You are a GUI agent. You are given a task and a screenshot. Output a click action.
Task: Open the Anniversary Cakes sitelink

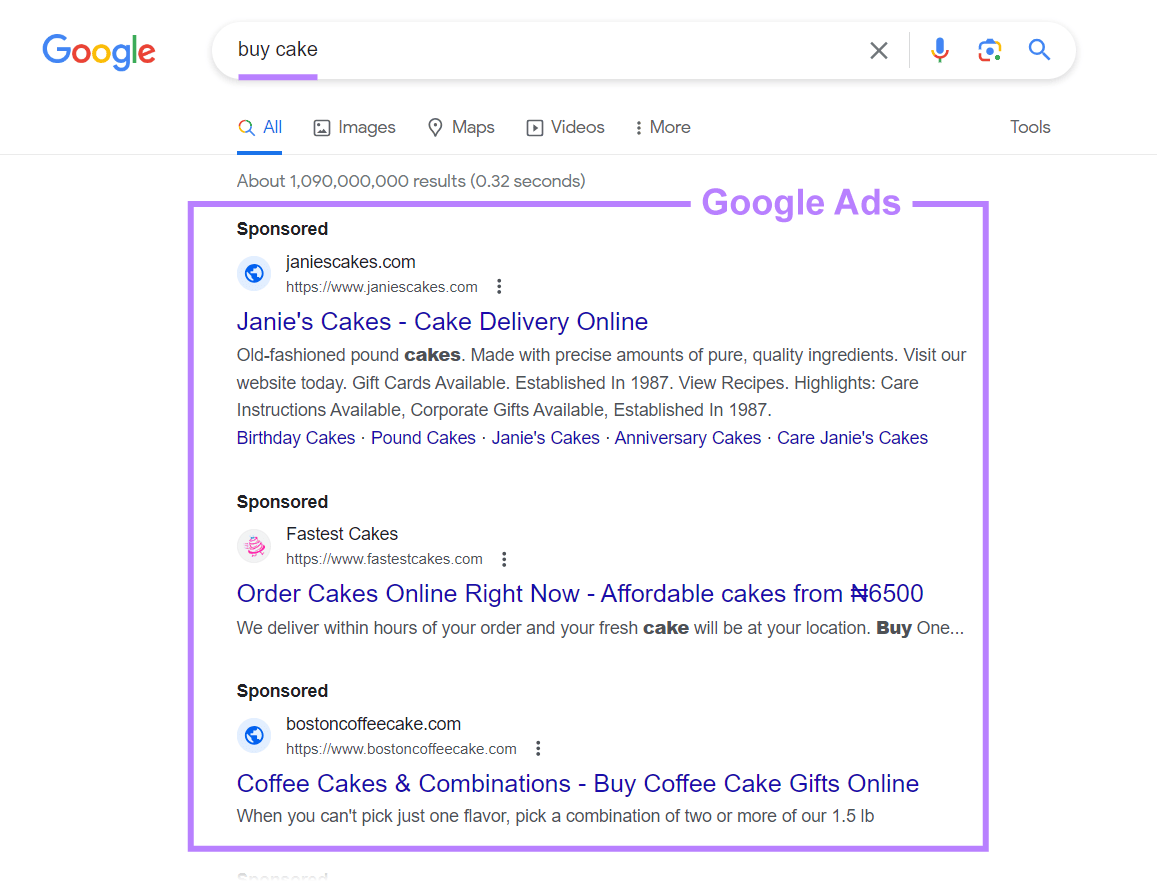pyautogui.click(x=687, y=437)
